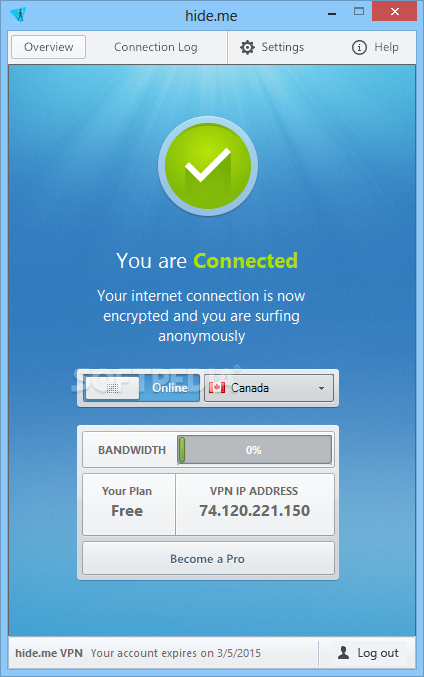Switch to the Overview tab
This screenshot has width=424, height=677.
pyautogui.click(x=48, y=47)
